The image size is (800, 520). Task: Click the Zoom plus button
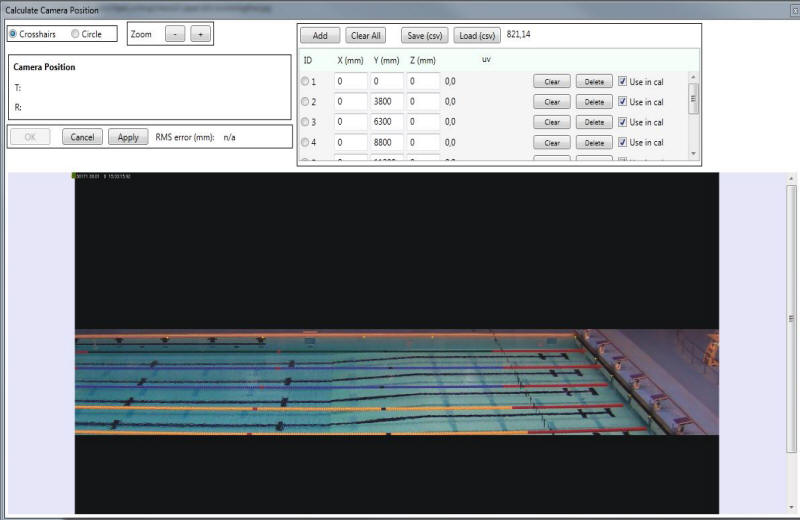click(201, 34)
